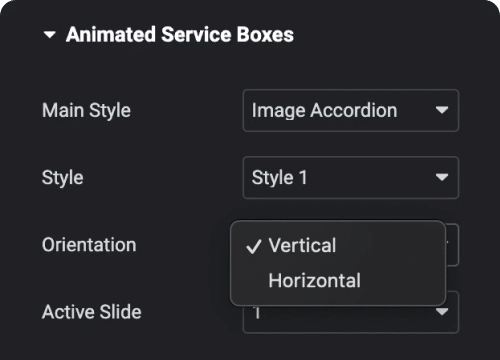Viewport: 500px width, 360px height.
Task: Click empty space in the orientation popup menu
Action: 403,263
